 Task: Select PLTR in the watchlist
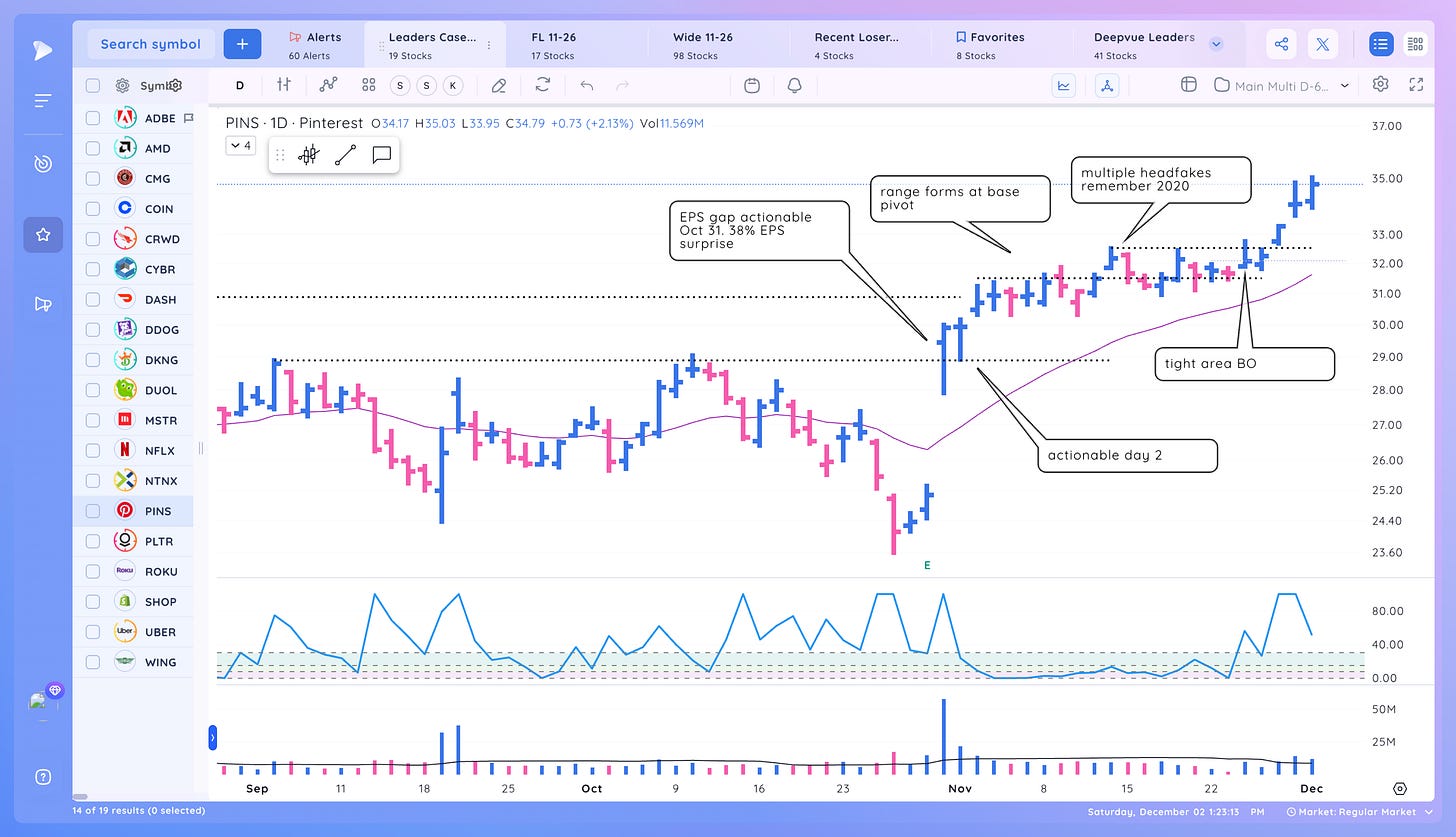point(133,541)
